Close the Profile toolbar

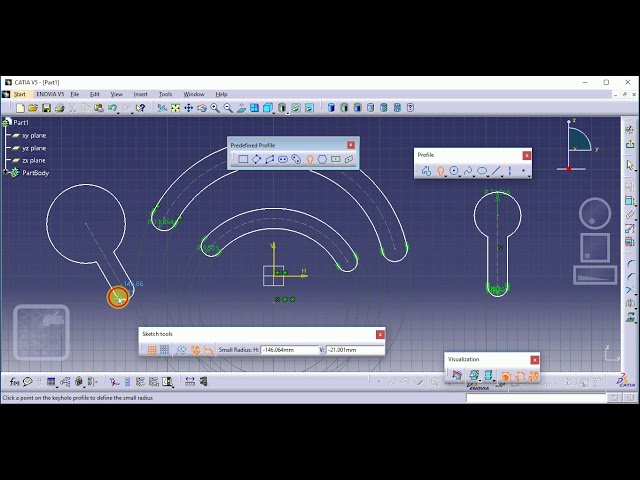click(x=527, y=155)
